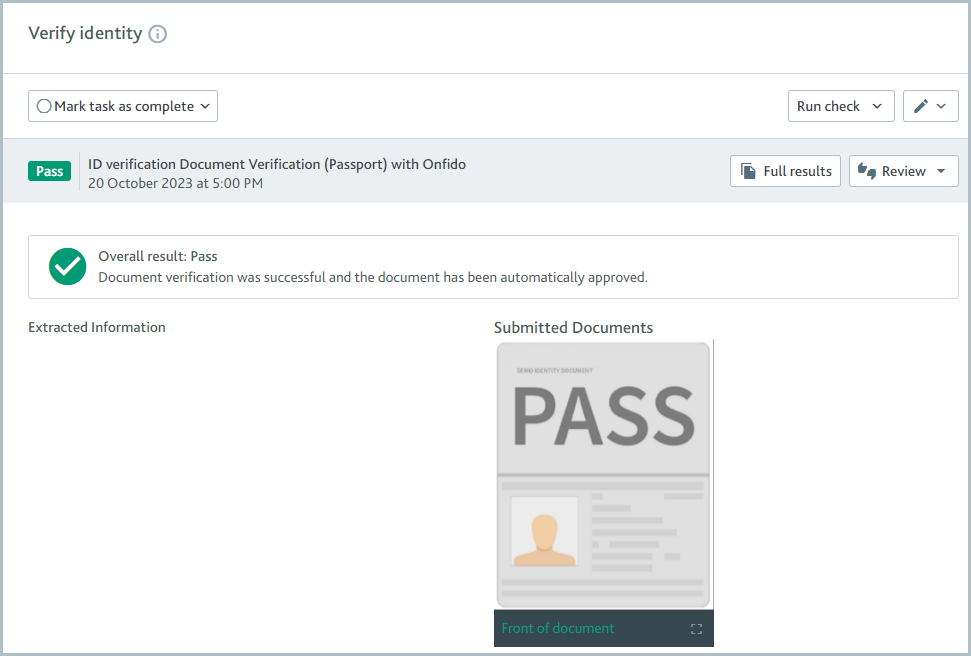Screen dimensions: 971x656
Task: Expand the document image to fullscreen
Action: click(698, 628)
